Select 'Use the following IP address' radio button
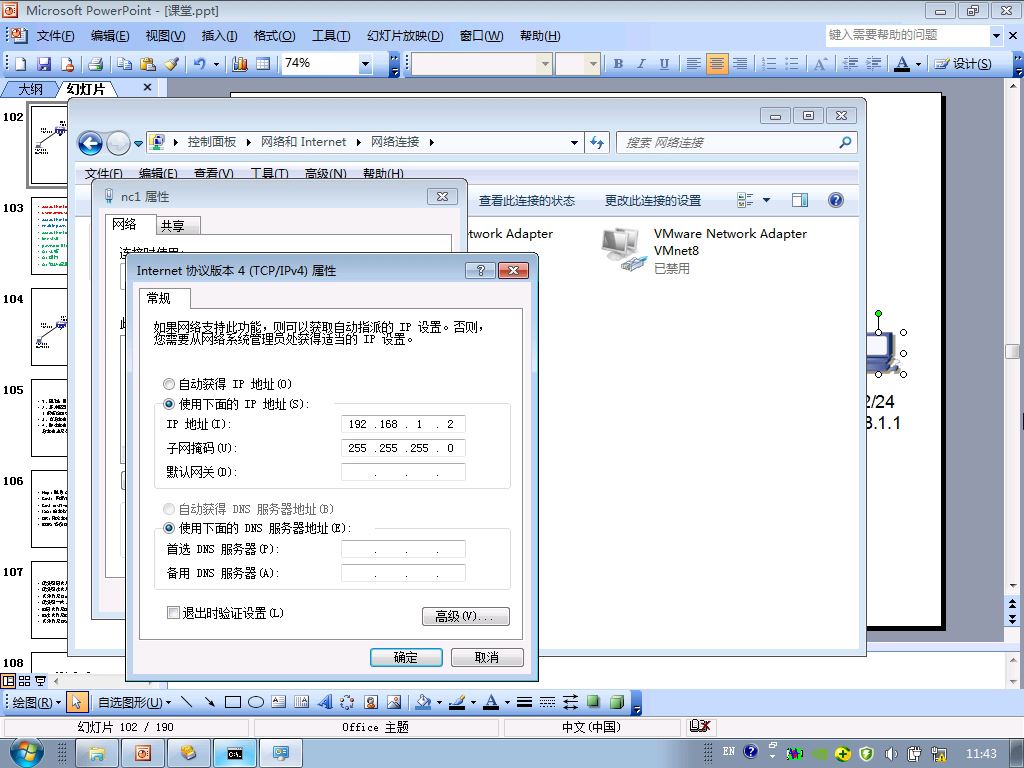Image resolution: width=1024 pixels, height=768 pixels. pos(169,404)
